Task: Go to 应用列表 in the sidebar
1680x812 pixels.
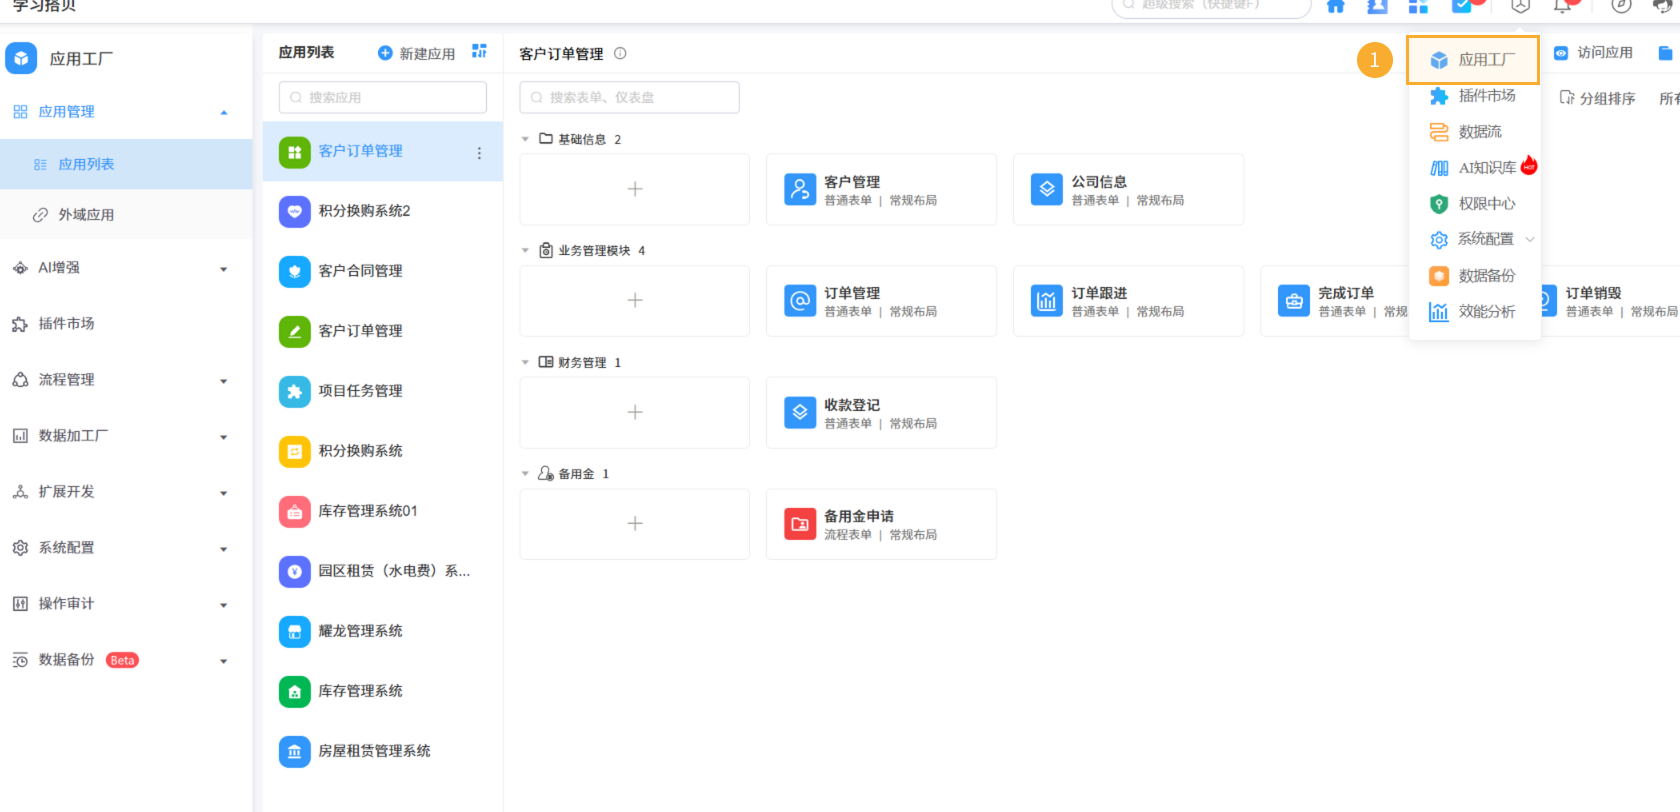Action: [126, 164]
